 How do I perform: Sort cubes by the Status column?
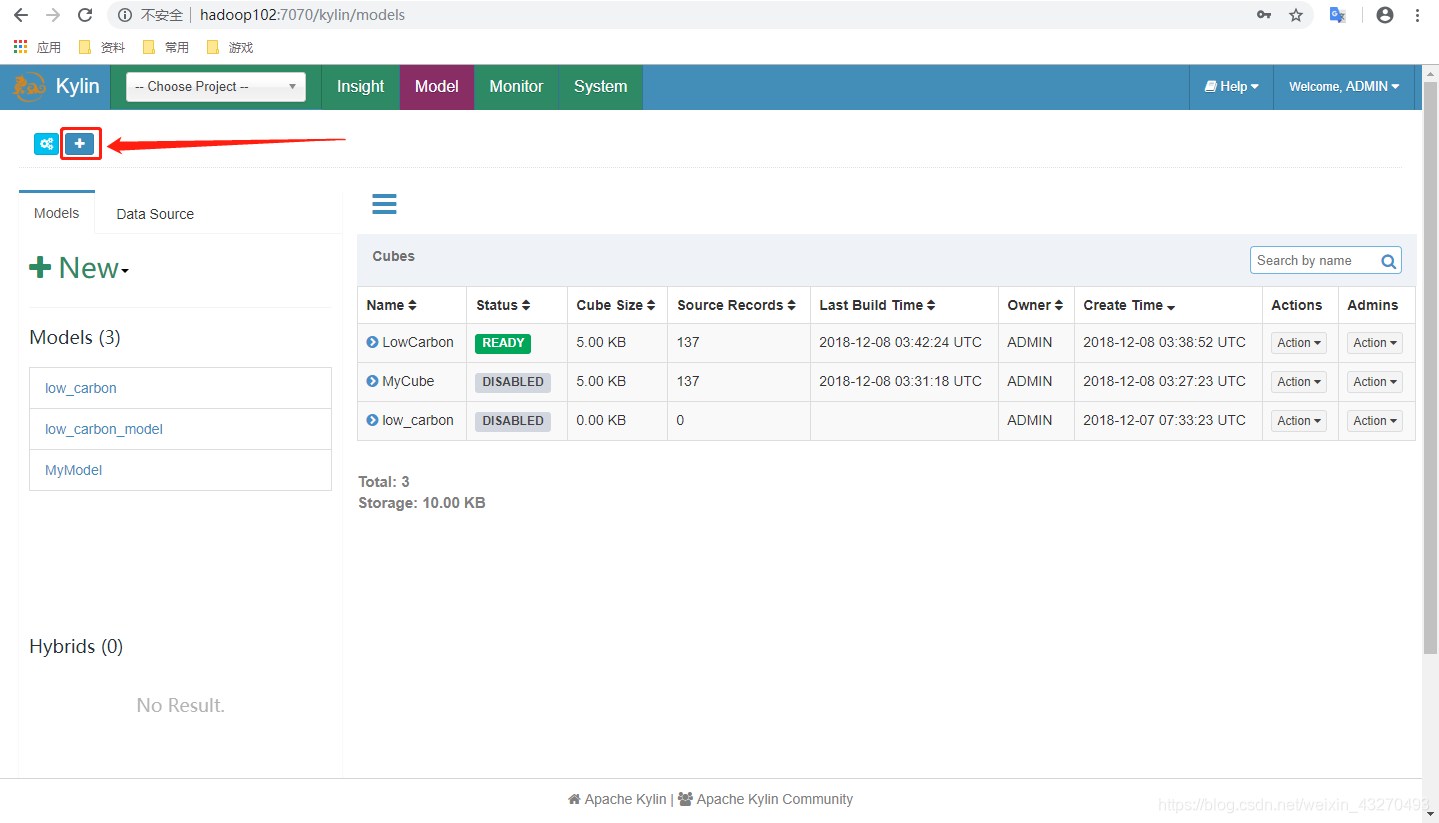point(503,305)
